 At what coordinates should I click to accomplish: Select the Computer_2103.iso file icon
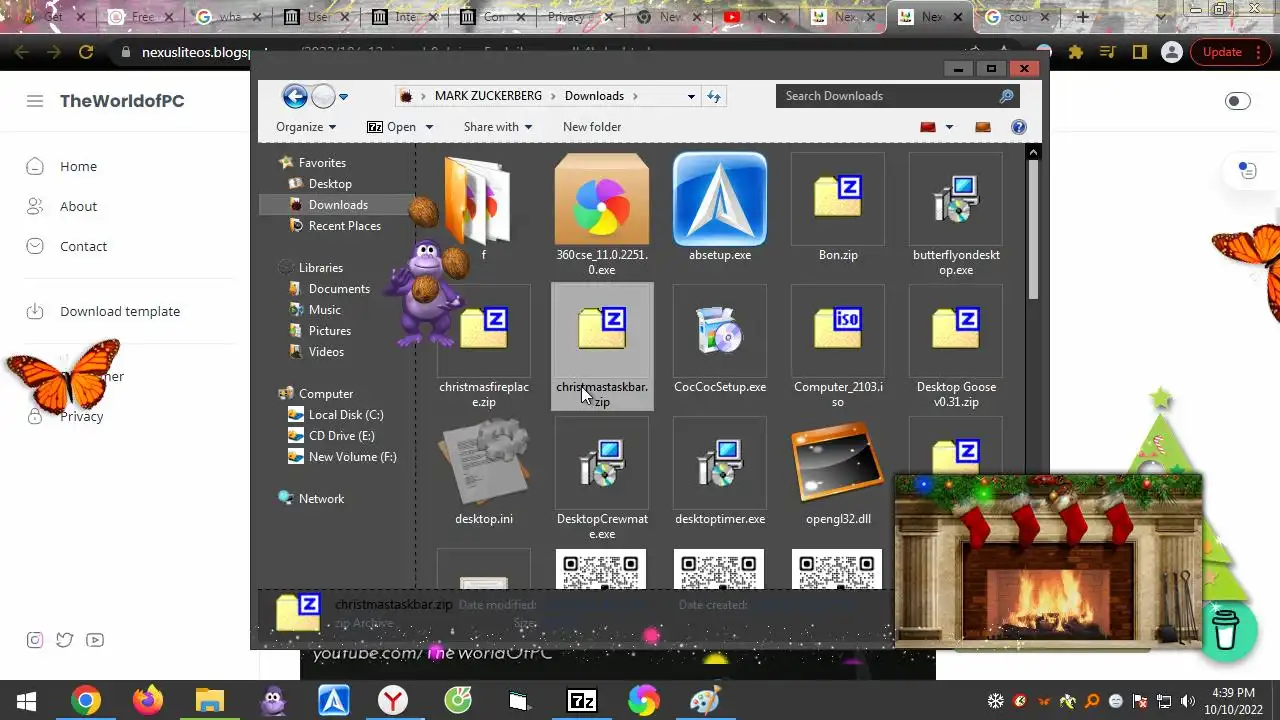(x=838, y=331)
